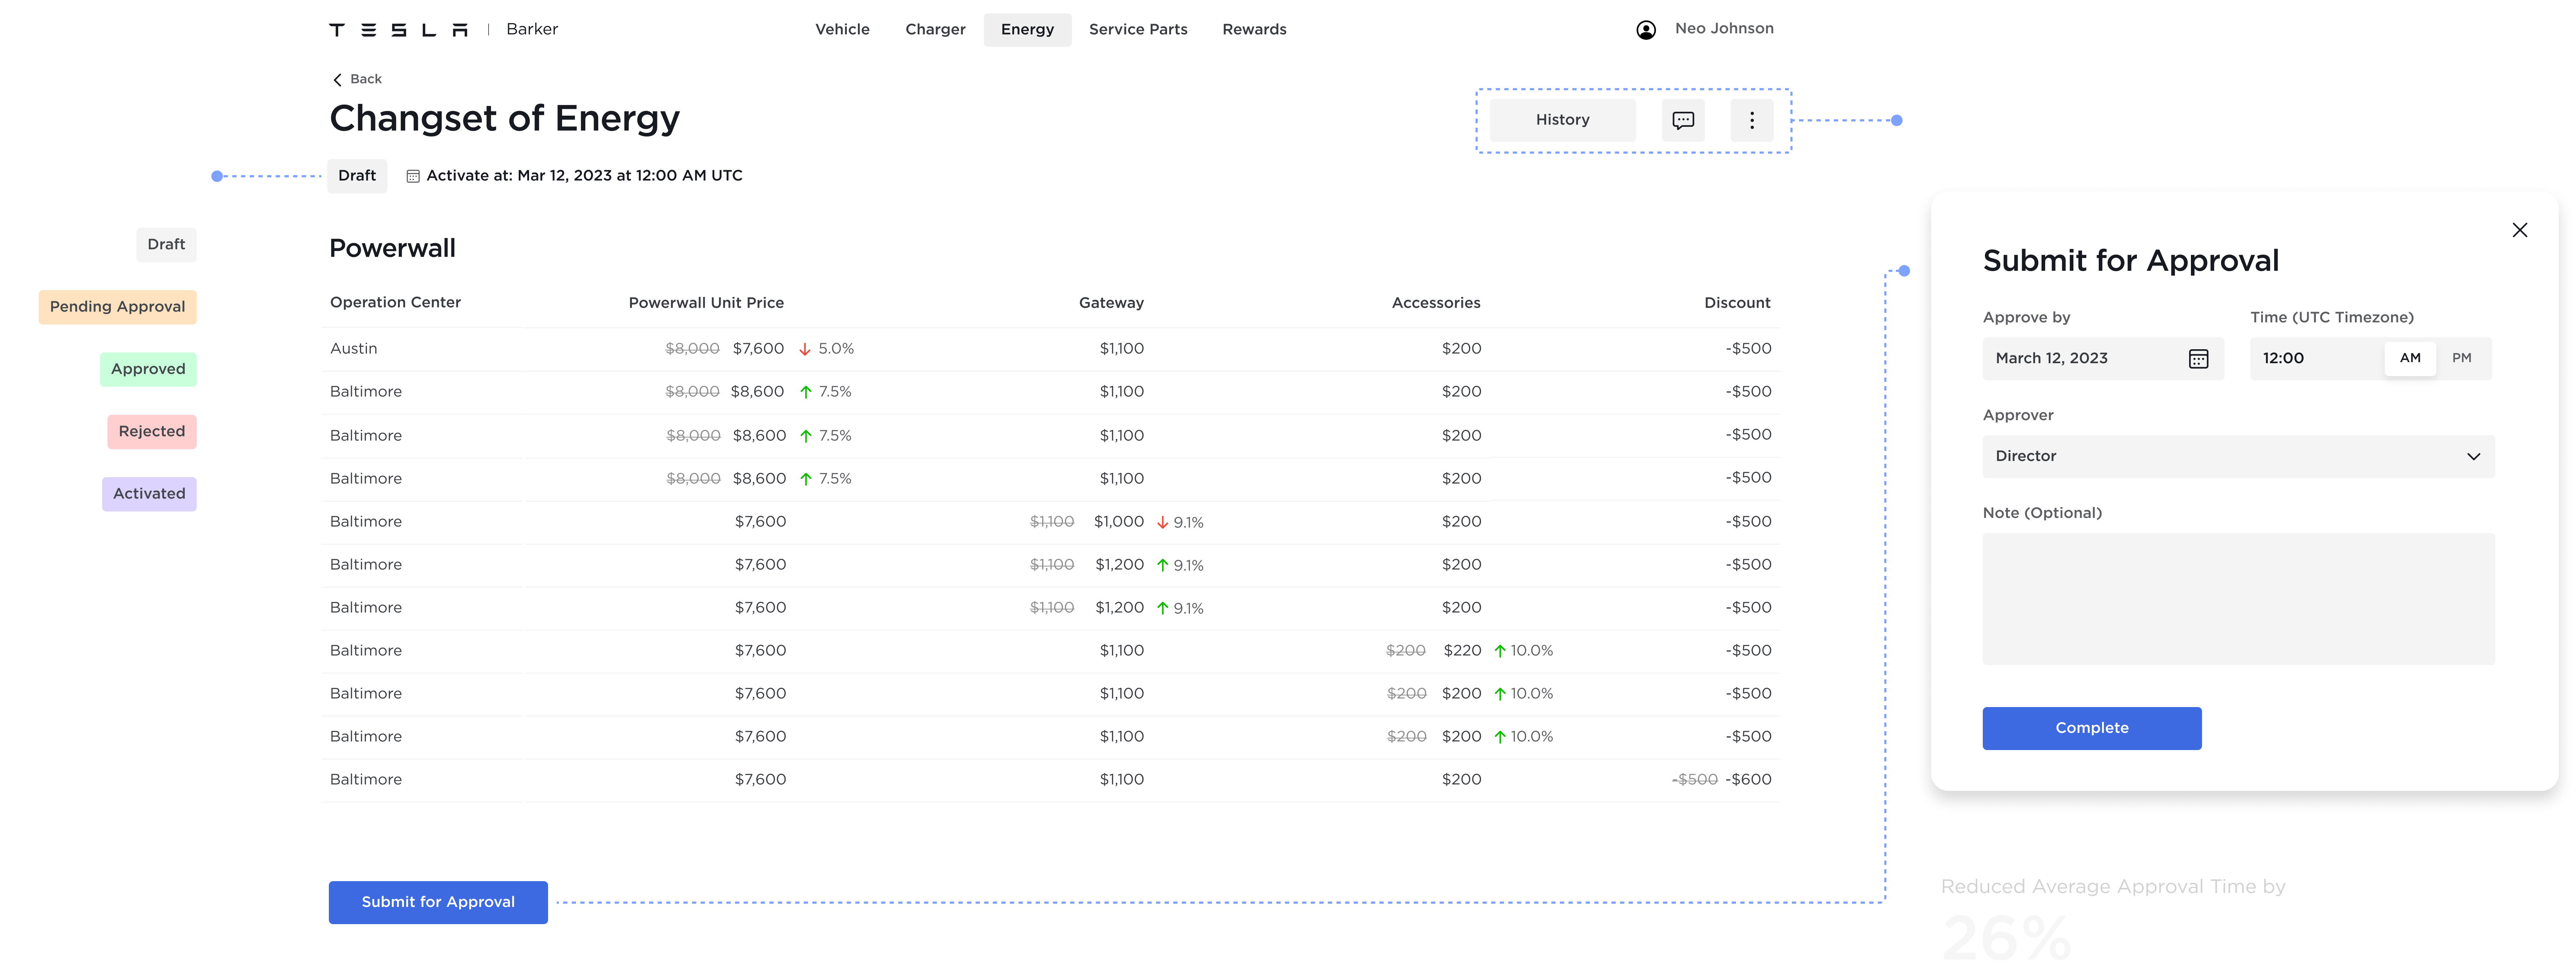2576x980 pixels.
Task: Click the Discount column header
Action: click(x=1737, y=303)
